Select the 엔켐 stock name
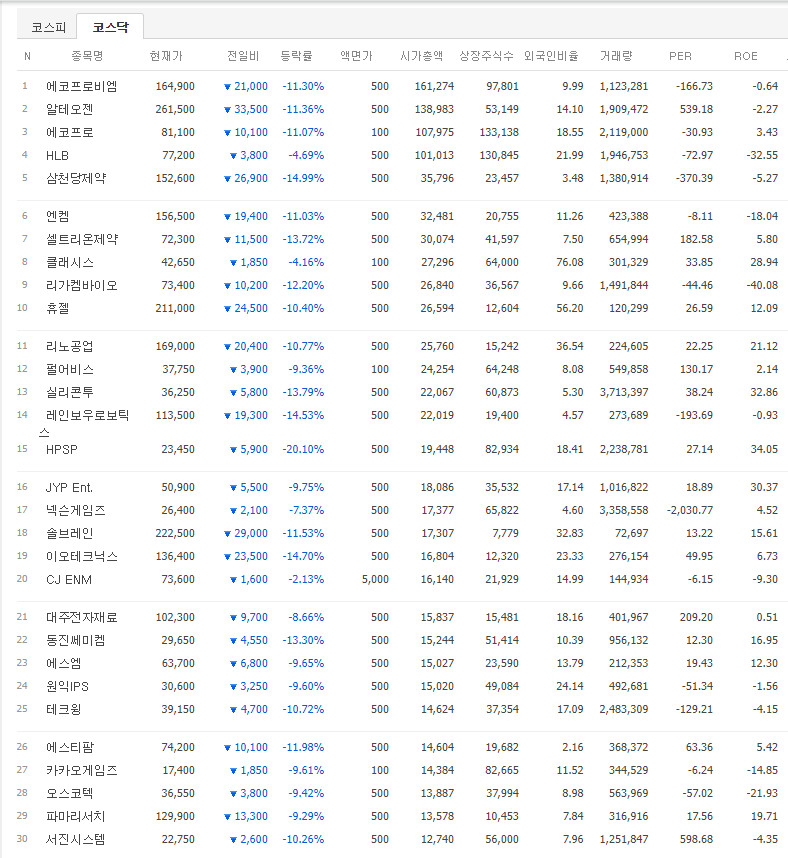Screen dimensions: 788x858 [57, 217]
